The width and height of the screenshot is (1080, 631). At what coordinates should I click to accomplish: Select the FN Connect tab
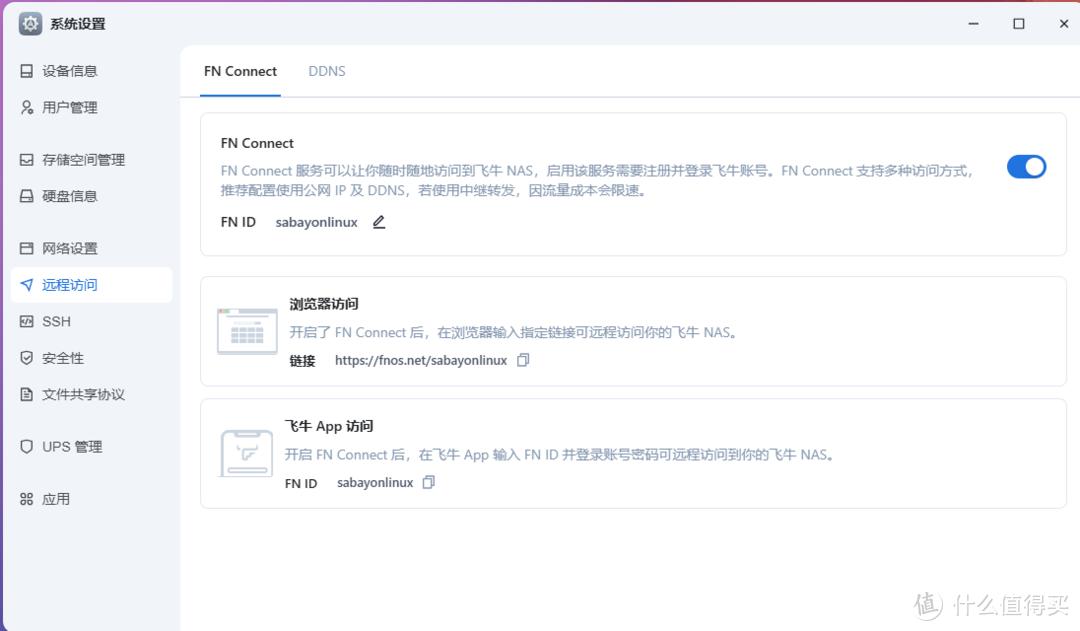[240, 71]
